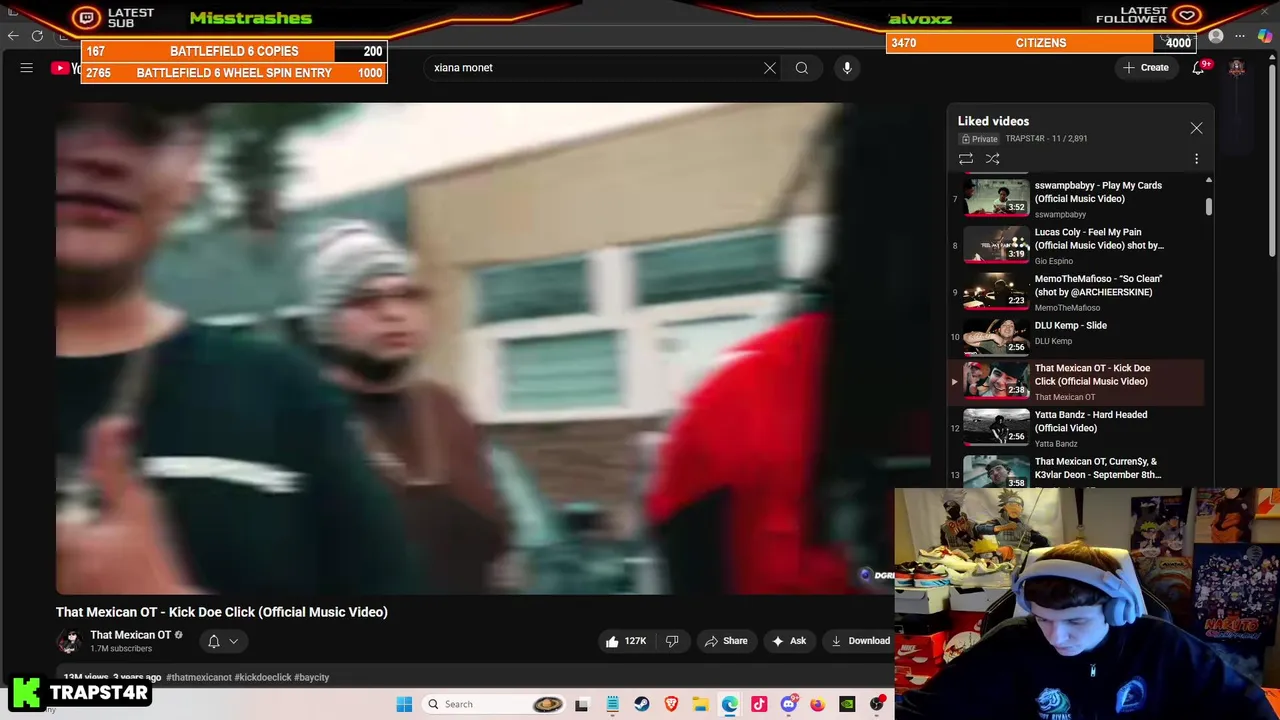Screen dimensions: 1280x720
Task: Open Steam from the taskbar
Action: click(641, 704)
